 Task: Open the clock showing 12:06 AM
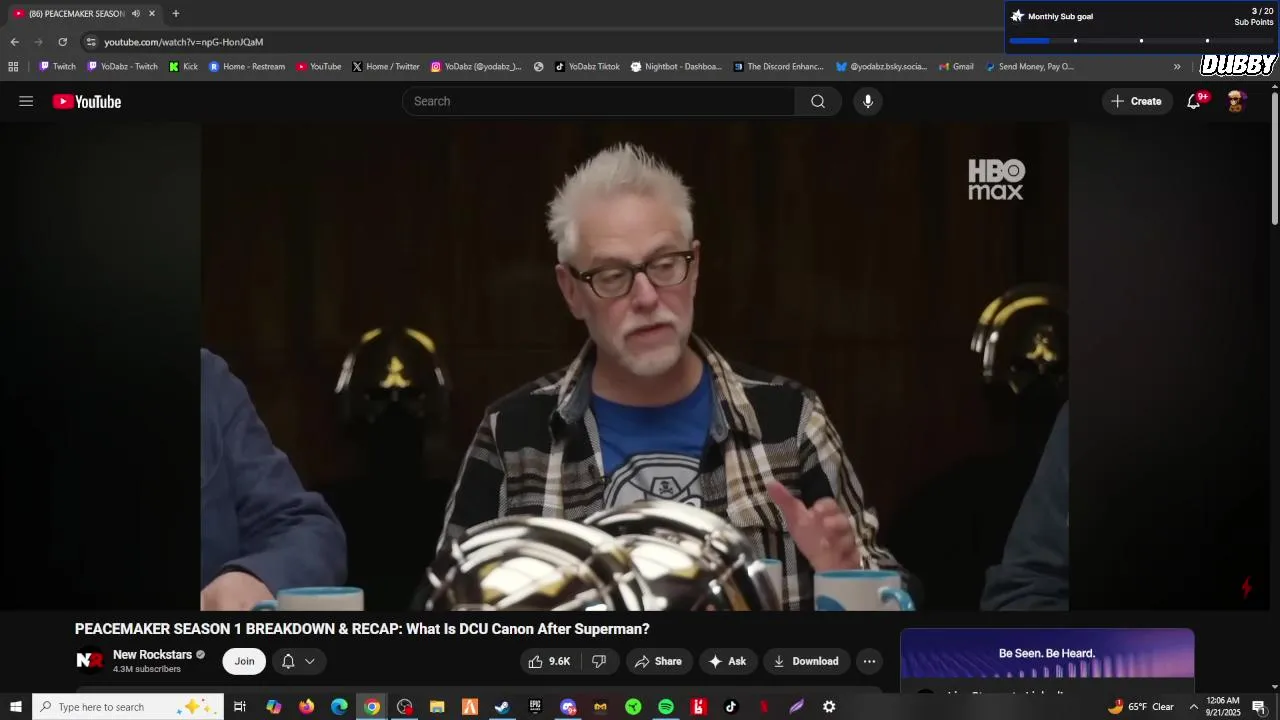1223,707
